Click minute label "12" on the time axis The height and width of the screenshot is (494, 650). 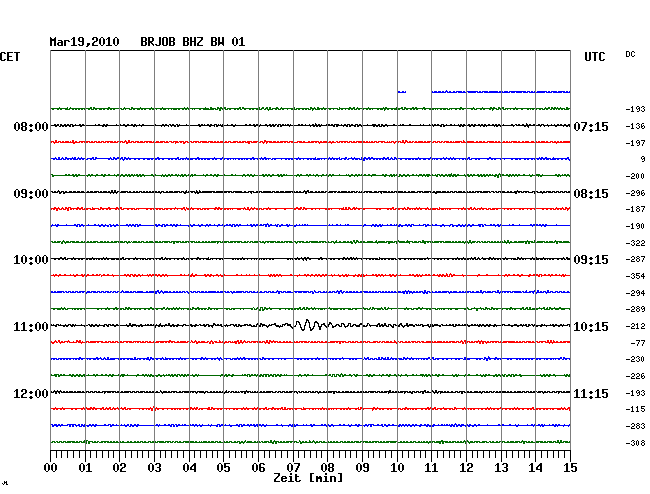click(466, 468)
